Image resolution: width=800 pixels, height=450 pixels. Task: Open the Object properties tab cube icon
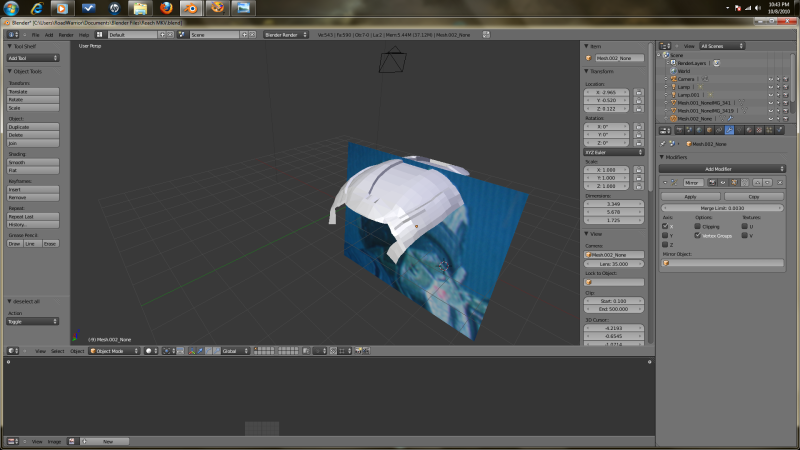709,130
